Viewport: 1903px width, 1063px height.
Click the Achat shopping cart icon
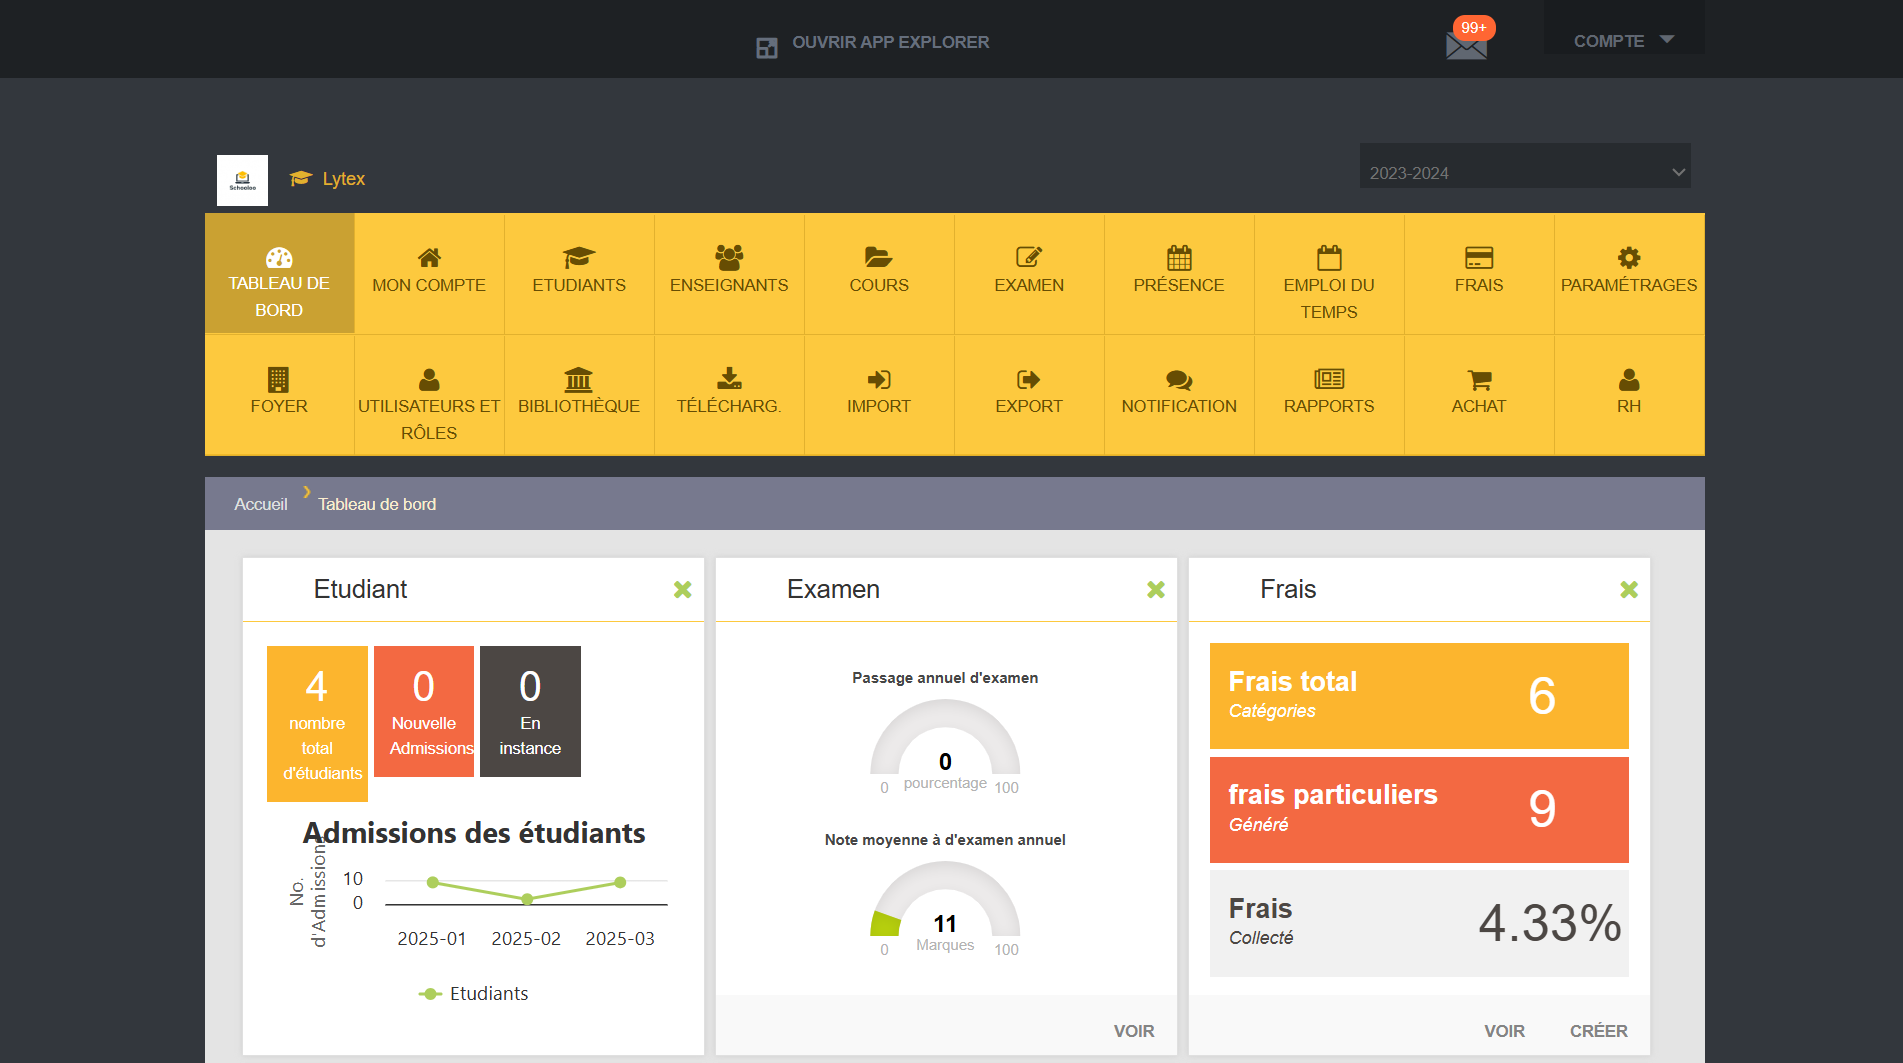[x=1479, y=379]
